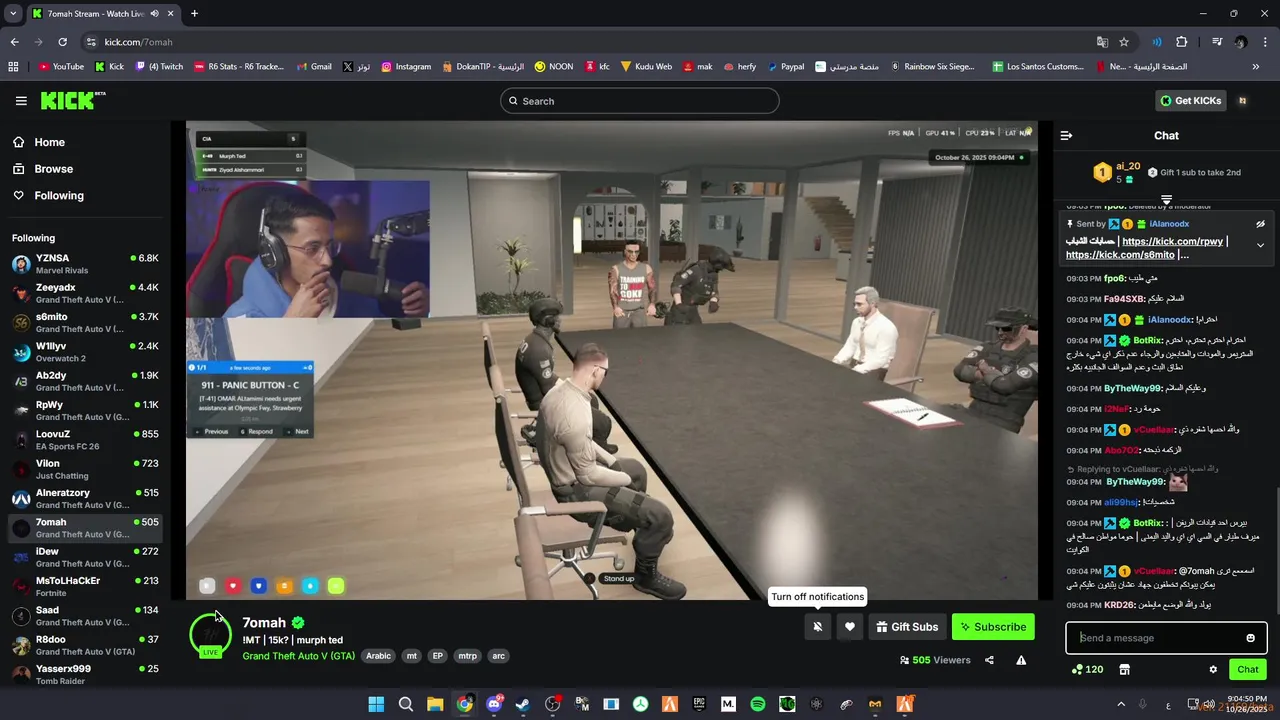The width and height of the screenshot is (1280, 720).
Task: Open YouTube bookmark
Action: 61,67
